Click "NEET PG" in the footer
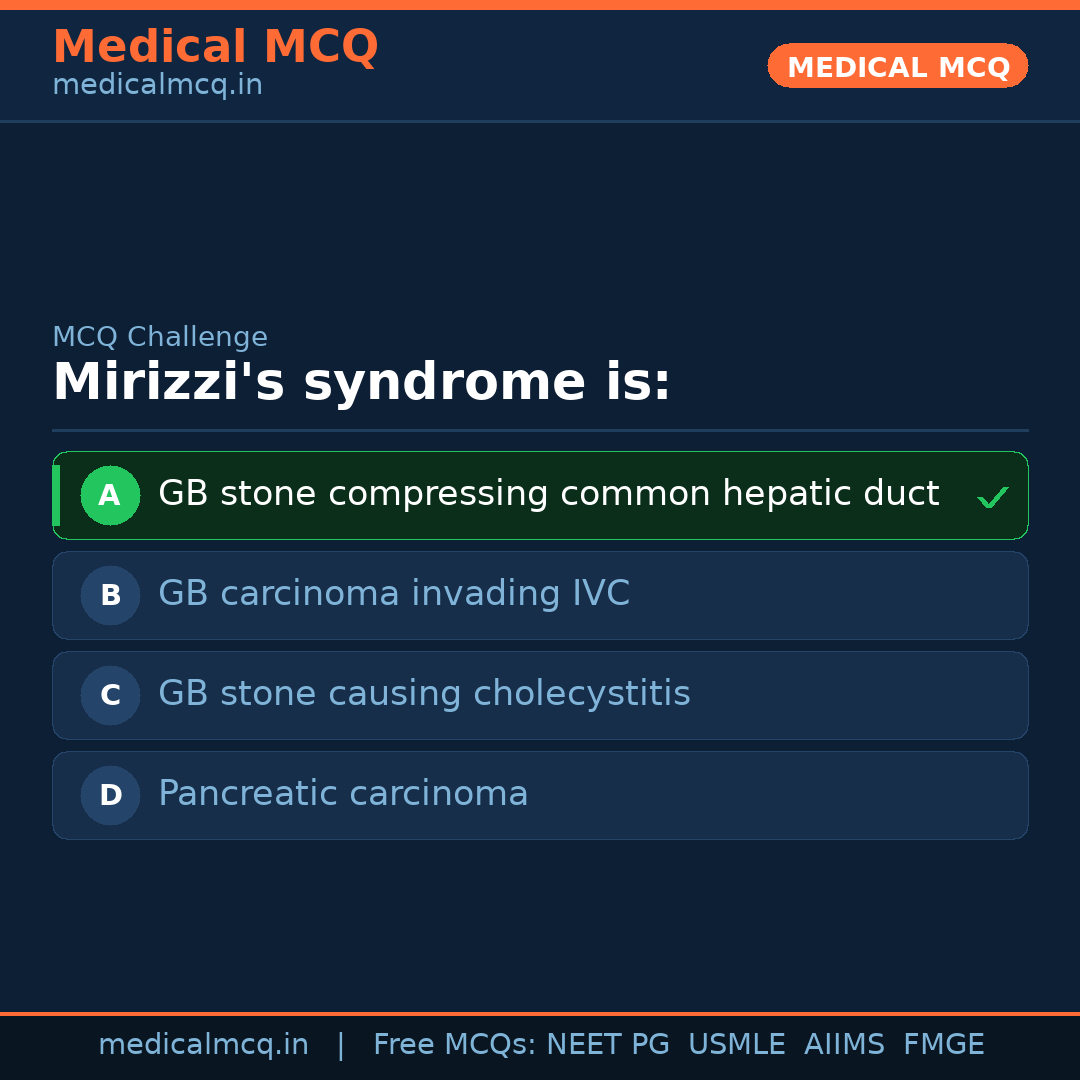 608,1045
